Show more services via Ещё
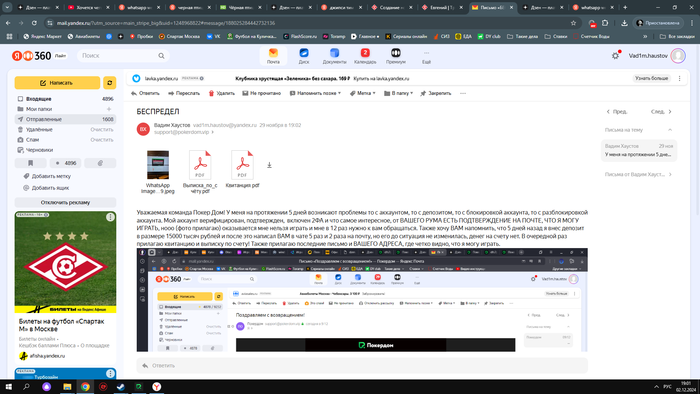 [x=426, y=56]
